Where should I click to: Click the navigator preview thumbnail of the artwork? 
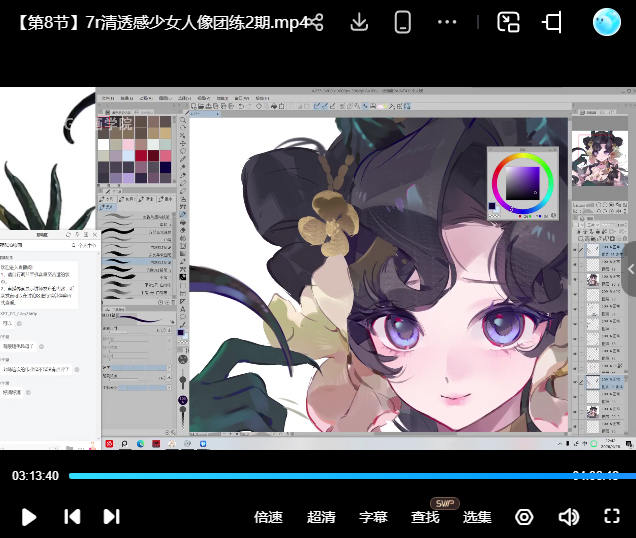pyautogui.click(x=599, y=159)
